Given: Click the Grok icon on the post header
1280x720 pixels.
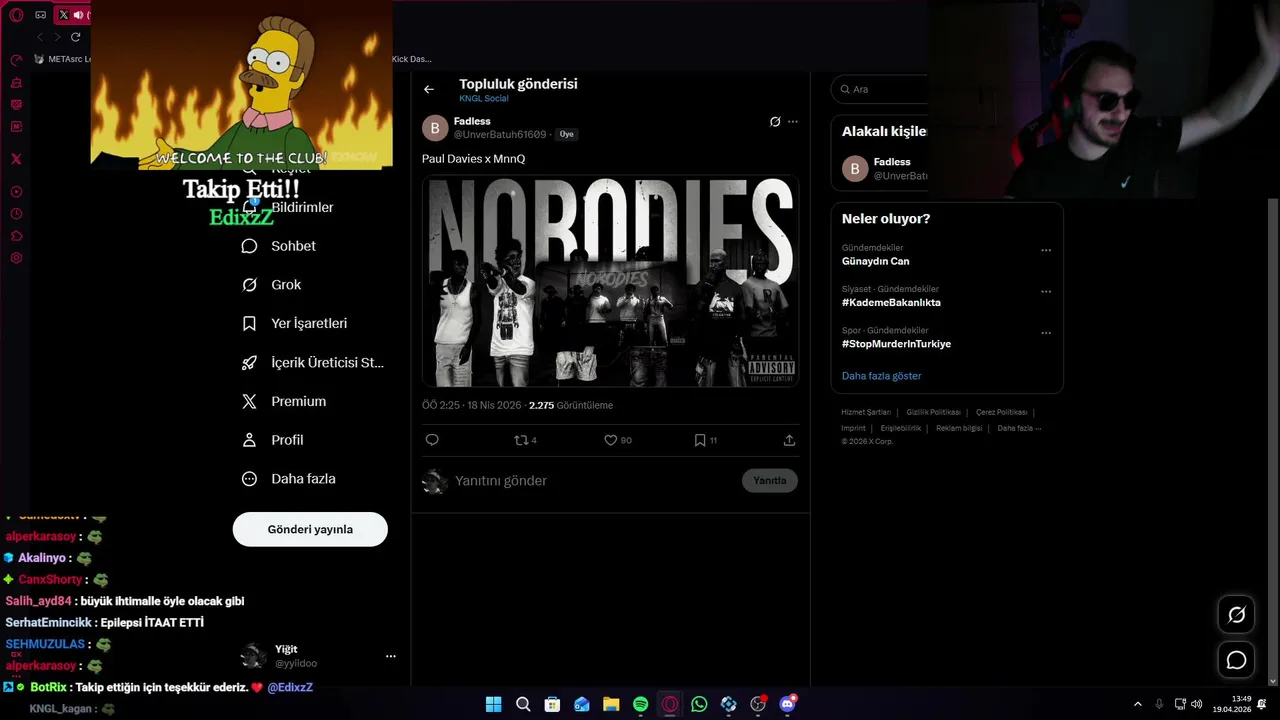Looking at the screenshot, I should pos(775,122).
